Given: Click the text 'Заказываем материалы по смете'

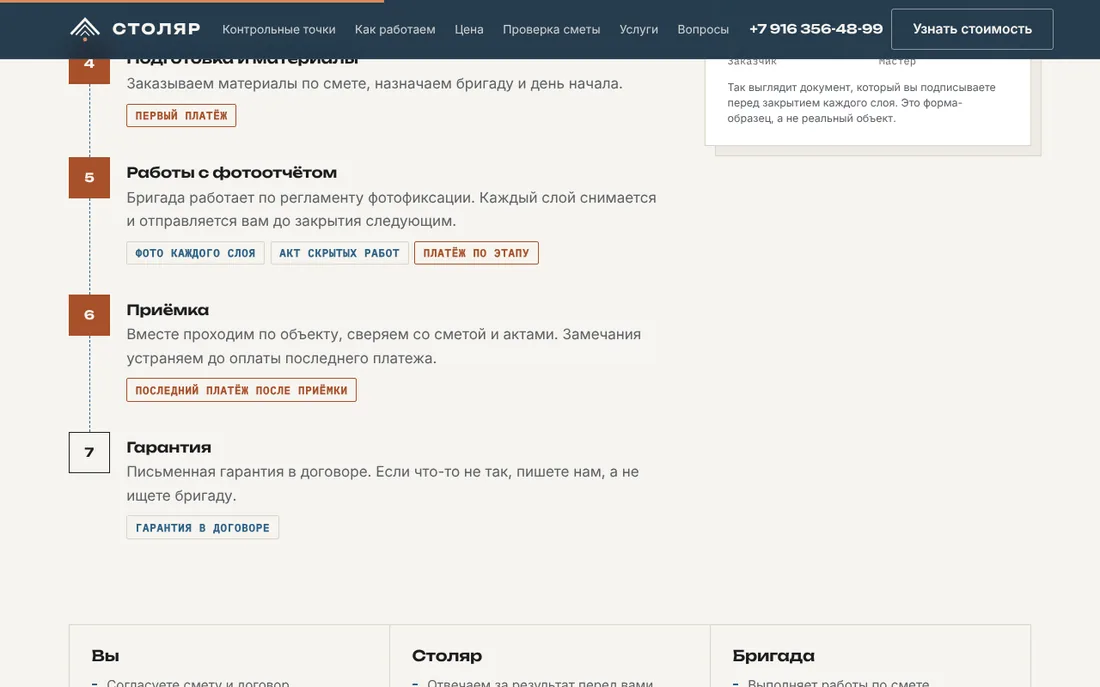Looking at the screenshot, I should click(x=246, y=84).
